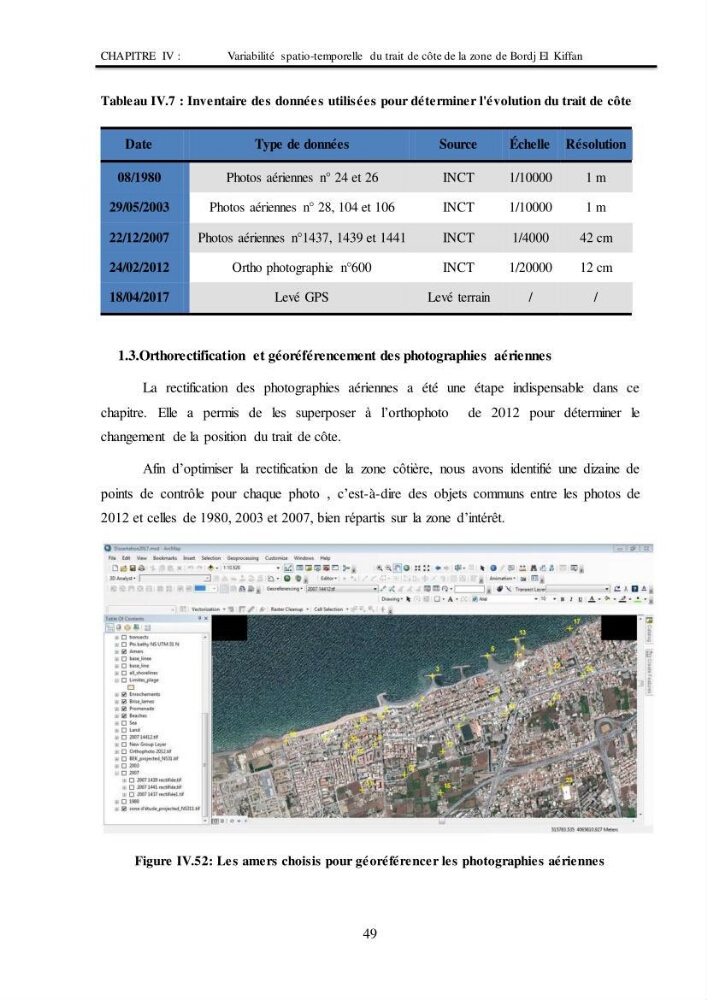Viewport: 707px width, 1000px height.
Task: Click List By Visibility icon in contents
Action: point(128,628)
